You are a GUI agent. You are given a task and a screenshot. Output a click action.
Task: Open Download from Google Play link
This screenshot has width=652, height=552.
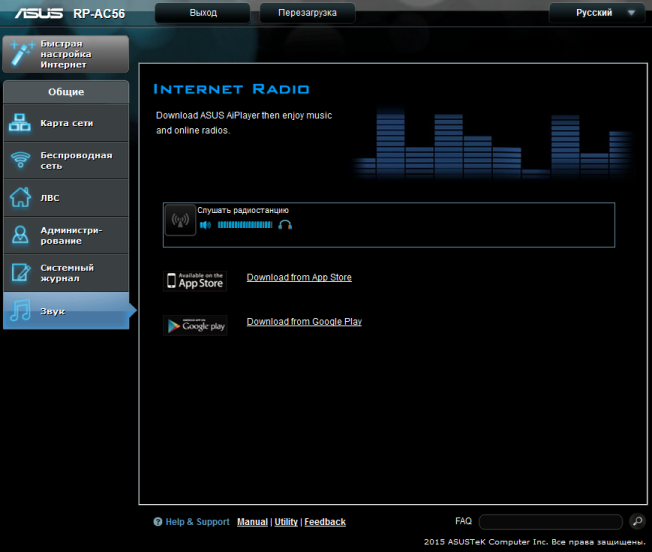[304, 322]
